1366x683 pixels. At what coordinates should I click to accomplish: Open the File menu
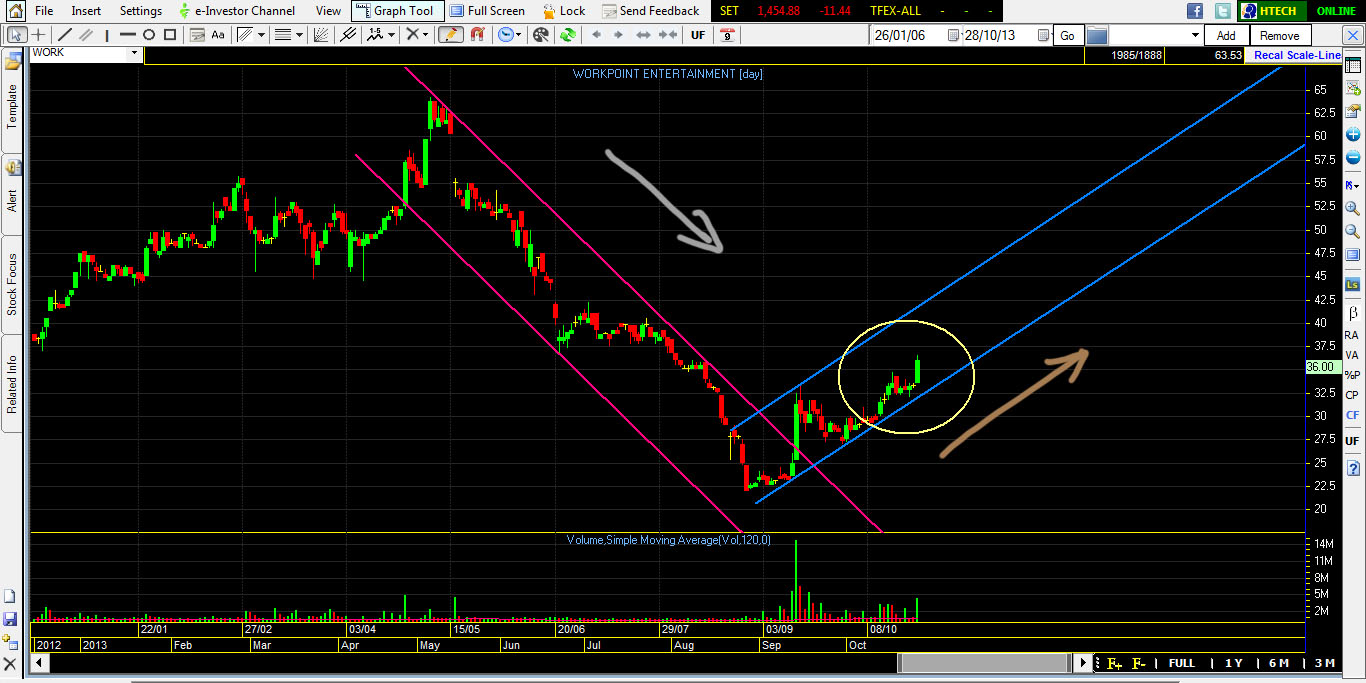tap(44, 11)
